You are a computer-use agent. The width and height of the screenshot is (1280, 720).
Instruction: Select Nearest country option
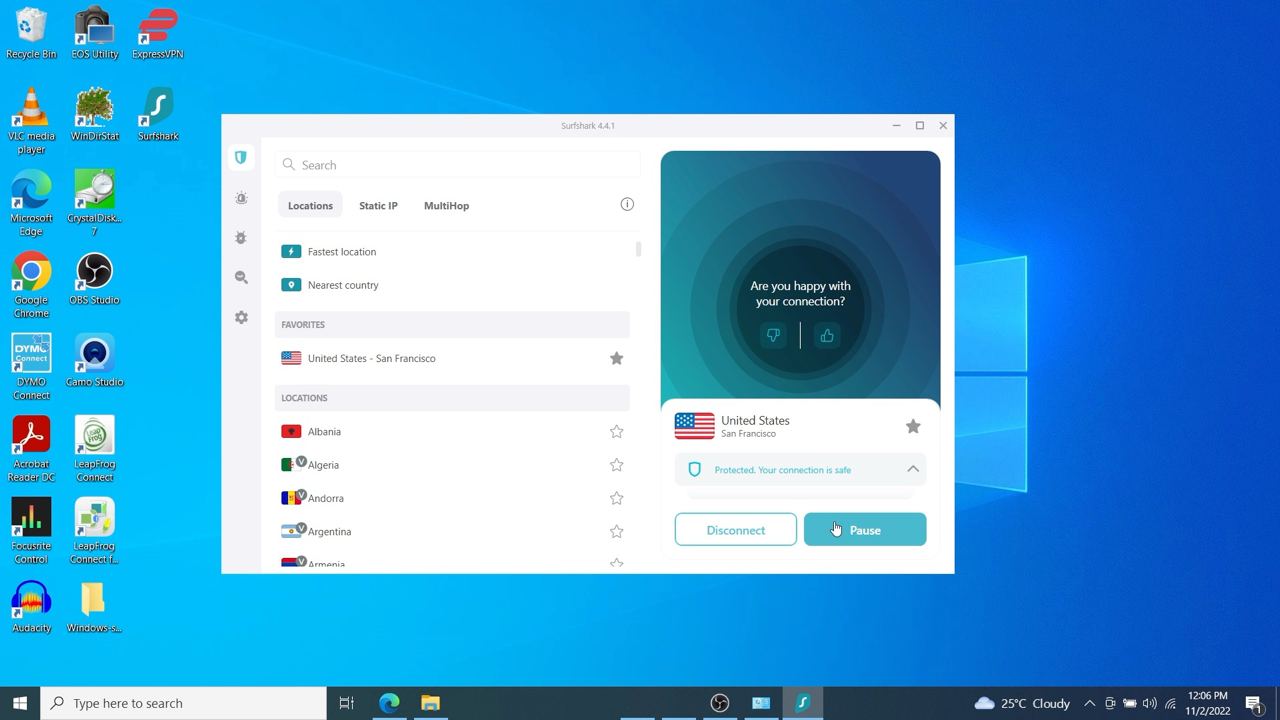click(452, 285)
